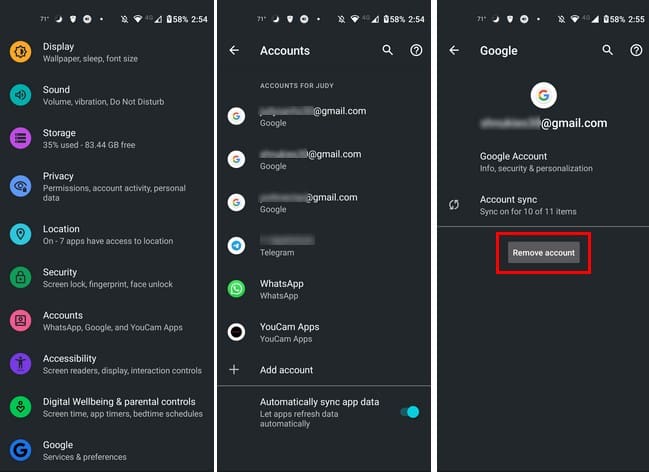
Task: Tap the first gmail.com account address
Action: coord(313,111)
